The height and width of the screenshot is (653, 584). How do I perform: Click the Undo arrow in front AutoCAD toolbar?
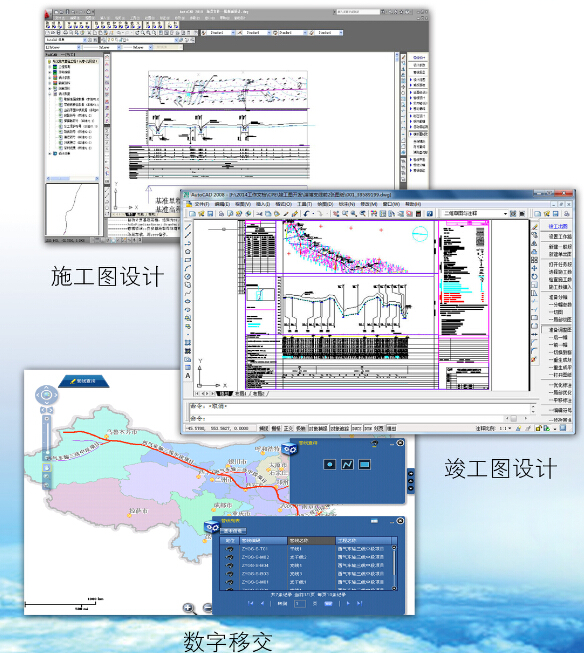(307, 214)
